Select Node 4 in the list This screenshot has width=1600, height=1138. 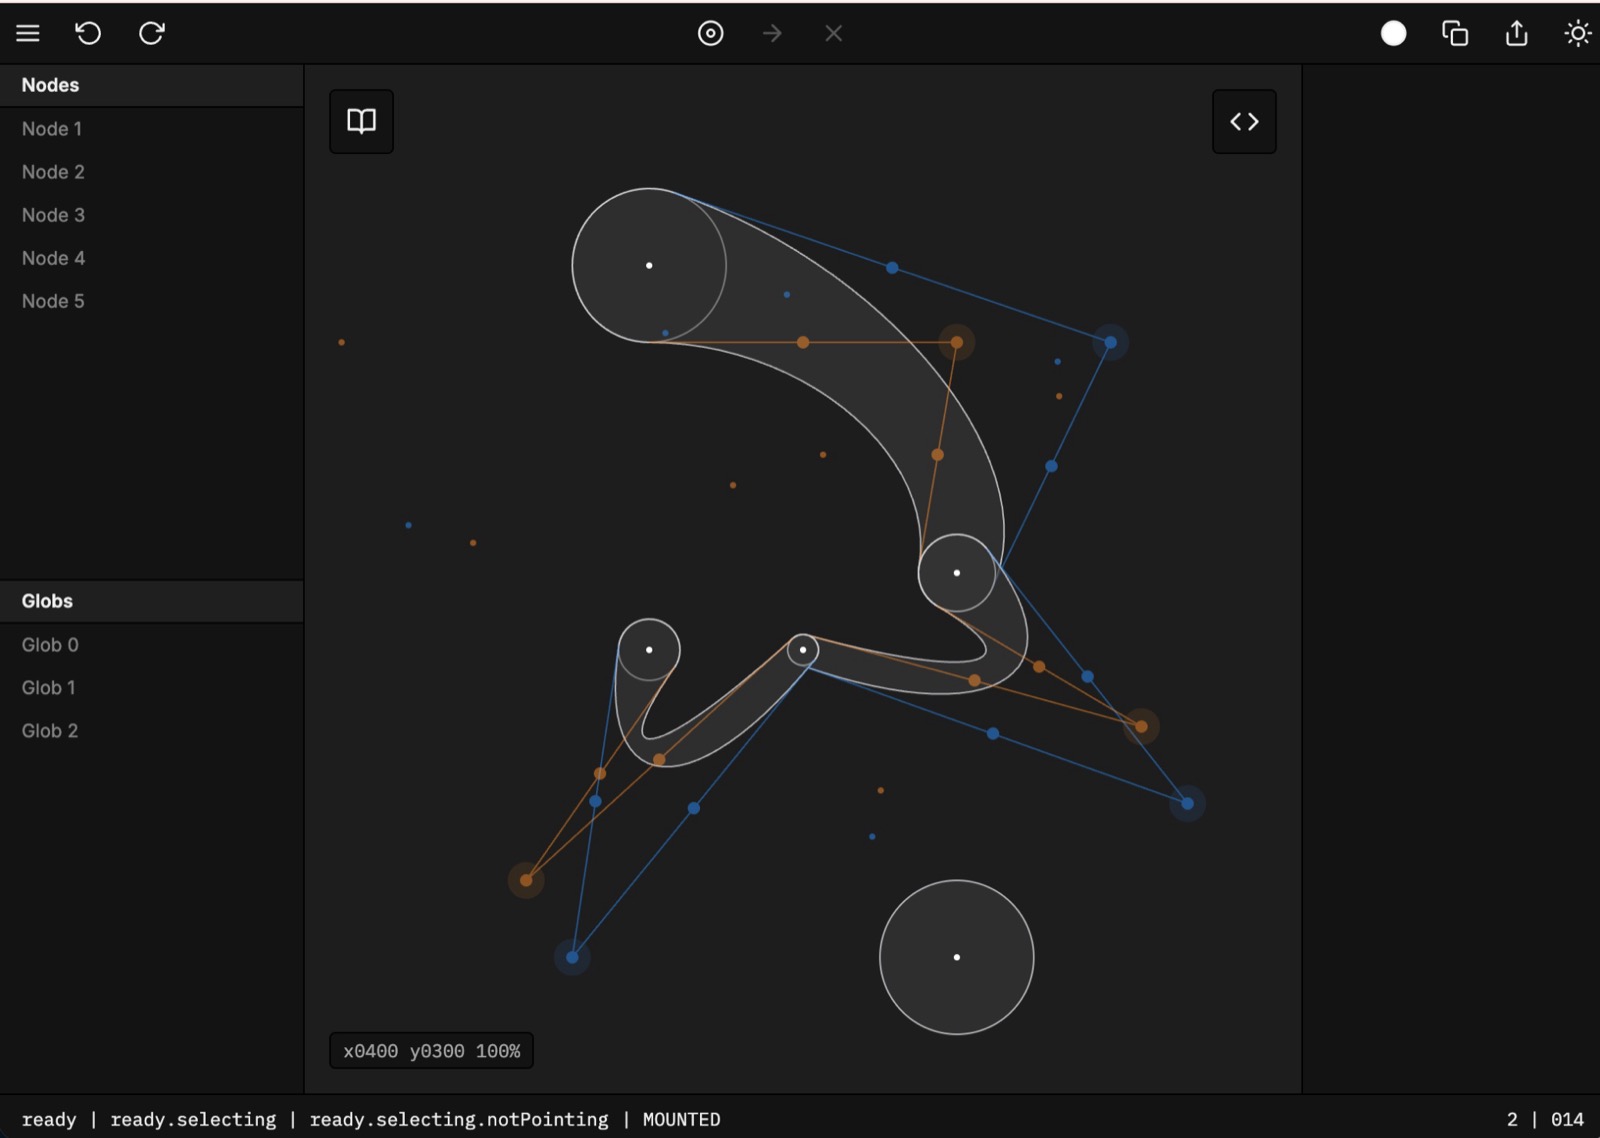pyautogui.click(x=152, y=258)
